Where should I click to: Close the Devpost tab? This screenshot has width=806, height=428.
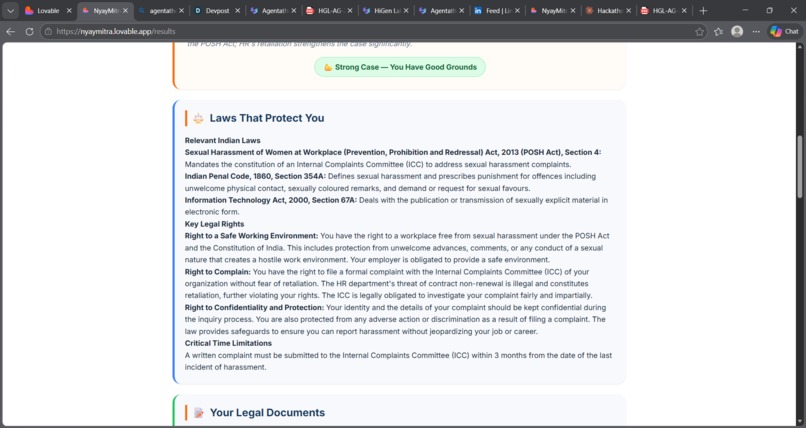237,10
